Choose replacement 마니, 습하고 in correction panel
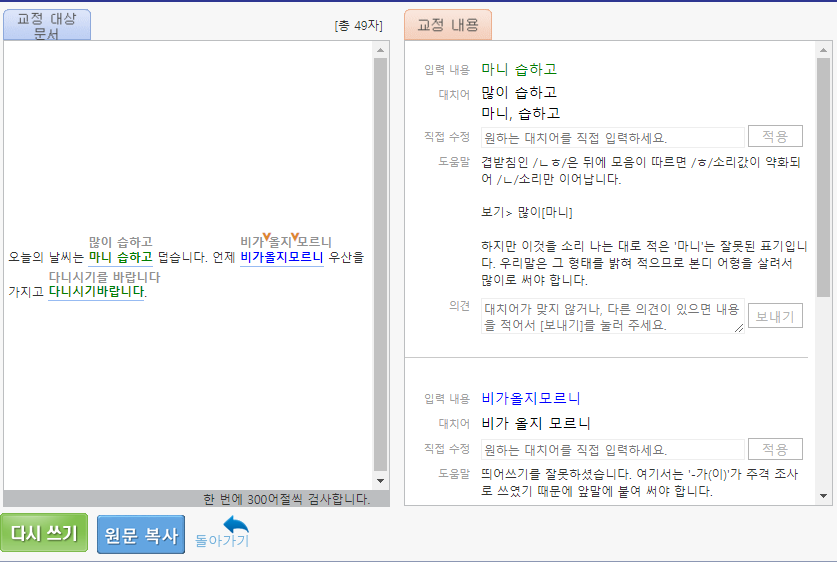This screenshot has height=562, width=837. 520,113
